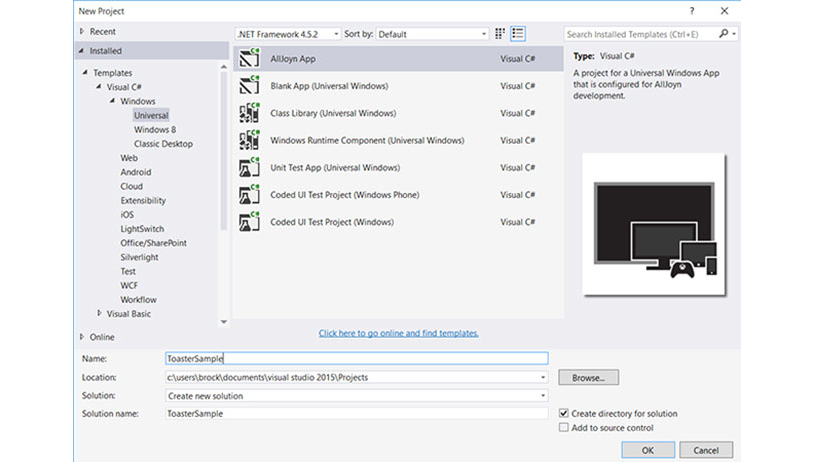This screenshot has height=462, width=814.
Task: Collapse the Visual C# tree node
Action: [99, 87]
